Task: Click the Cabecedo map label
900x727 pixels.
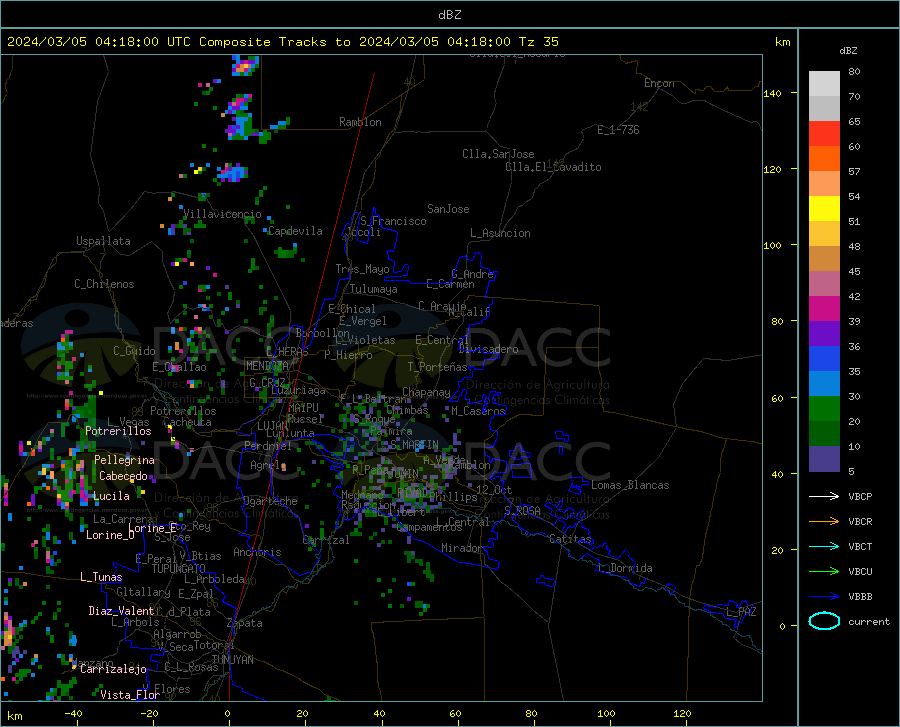Action: [x=123, y=476]
